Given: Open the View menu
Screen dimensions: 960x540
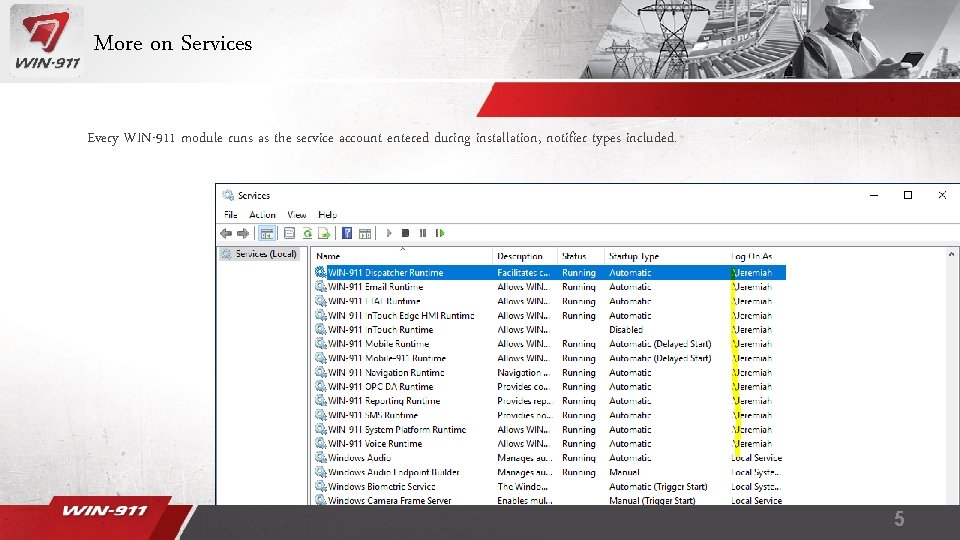Looking at the screenshot, I should pos(297,215).
